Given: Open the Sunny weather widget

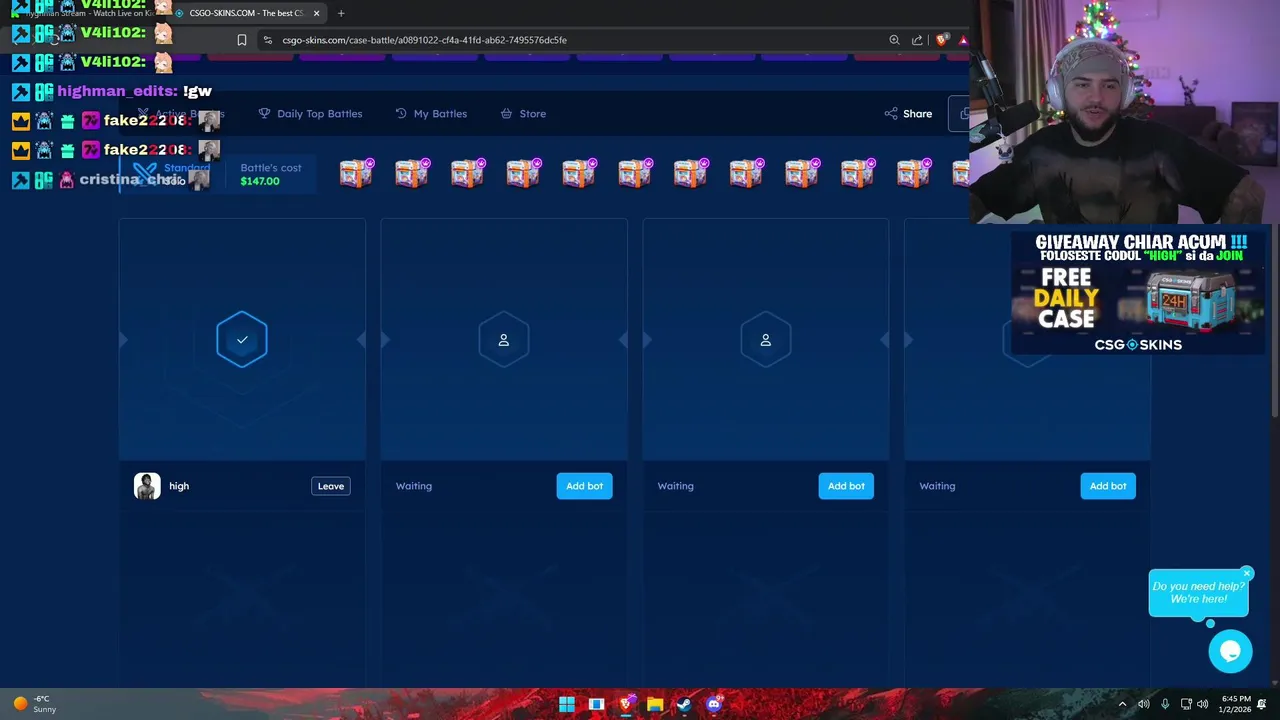Looking at the screenshot, I should tap(33, 704).
